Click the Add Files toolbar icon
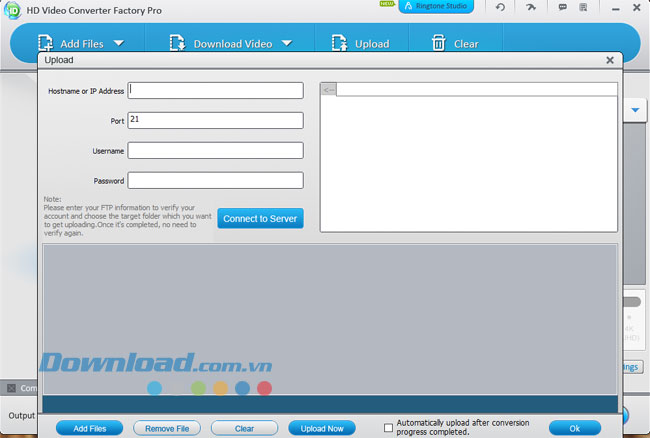The width and height of the screenshot is (650, 438). coord(46,43)
